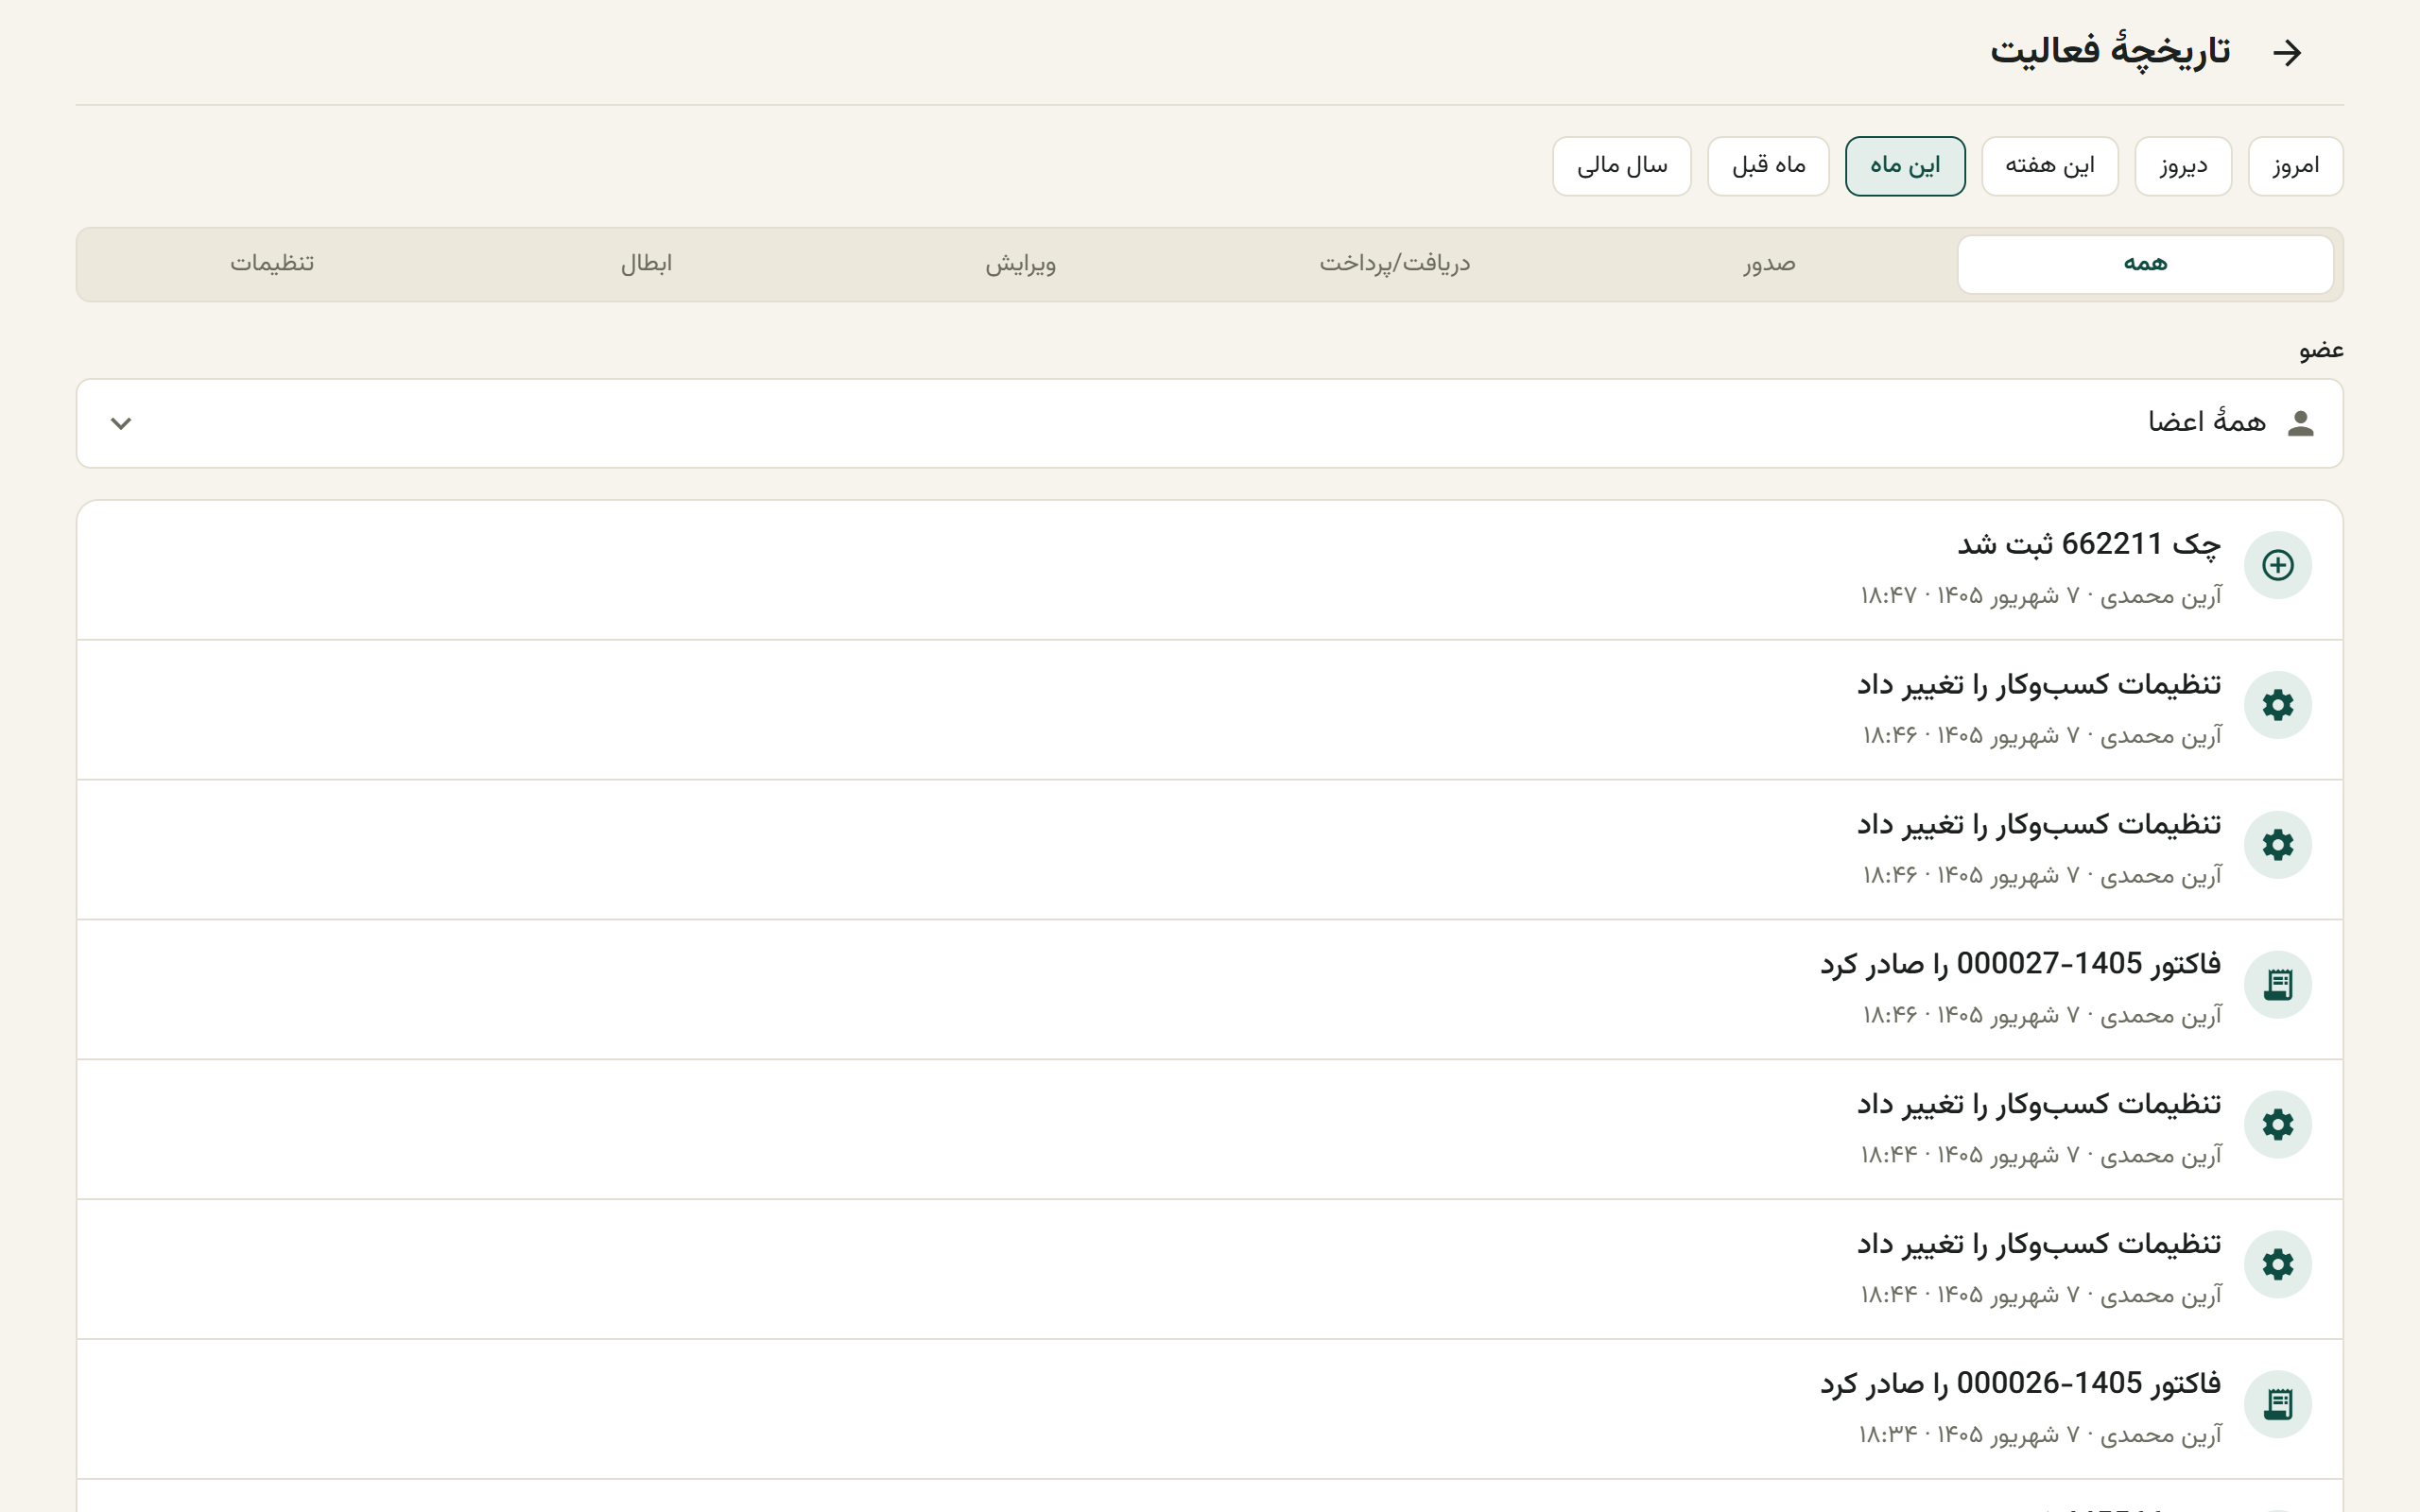Select the همه tab
2420x1512 pixels.
point(2145,264)
